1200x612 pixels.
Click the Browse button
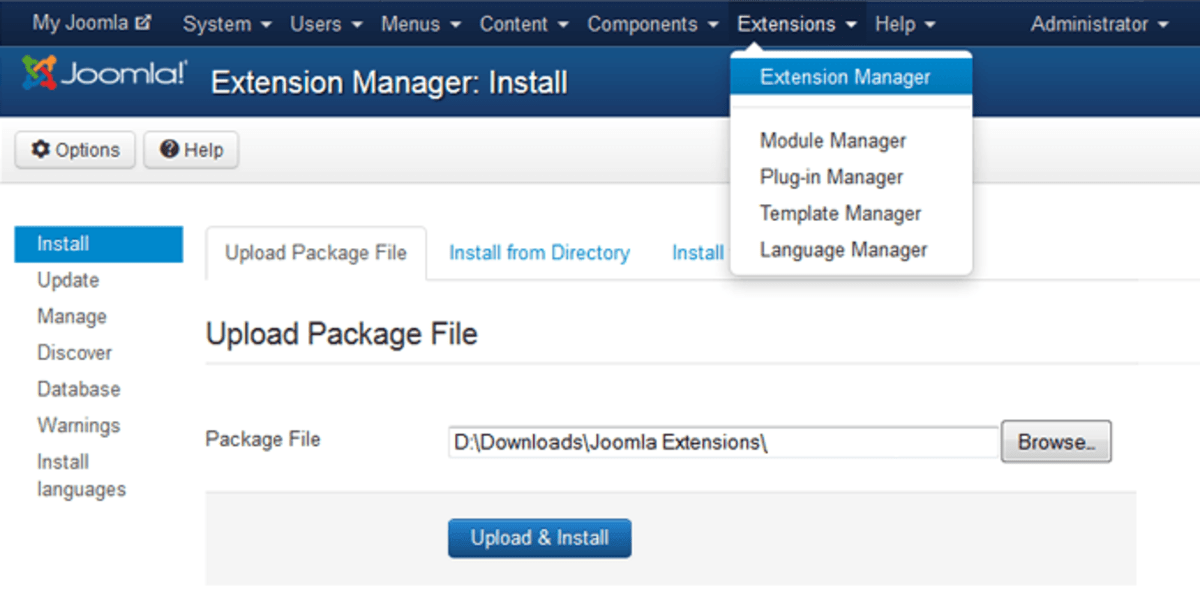coord(1056,441)
